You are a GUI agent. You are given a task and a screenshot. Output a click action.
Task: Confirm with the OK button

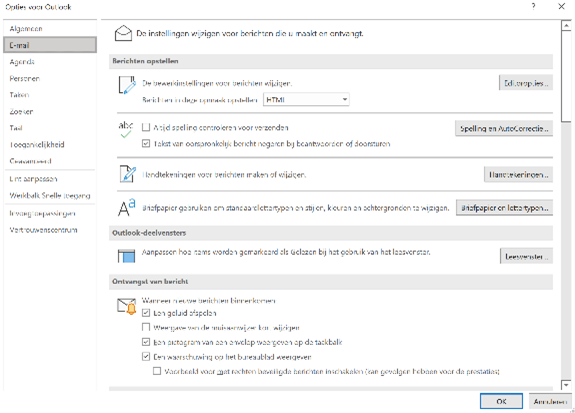pyautogui.click(x=501, y=401)
